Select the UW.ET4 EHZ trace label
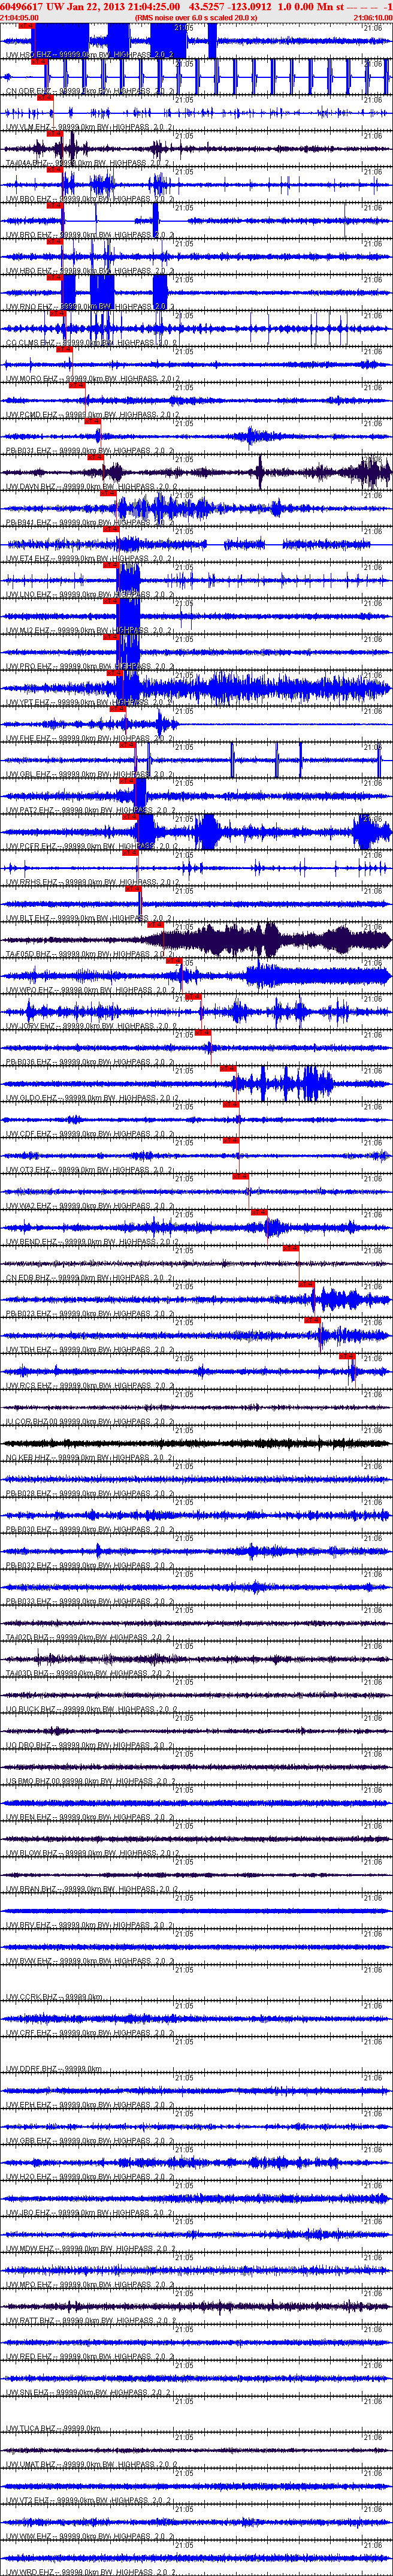 click(x=90, y=559)
